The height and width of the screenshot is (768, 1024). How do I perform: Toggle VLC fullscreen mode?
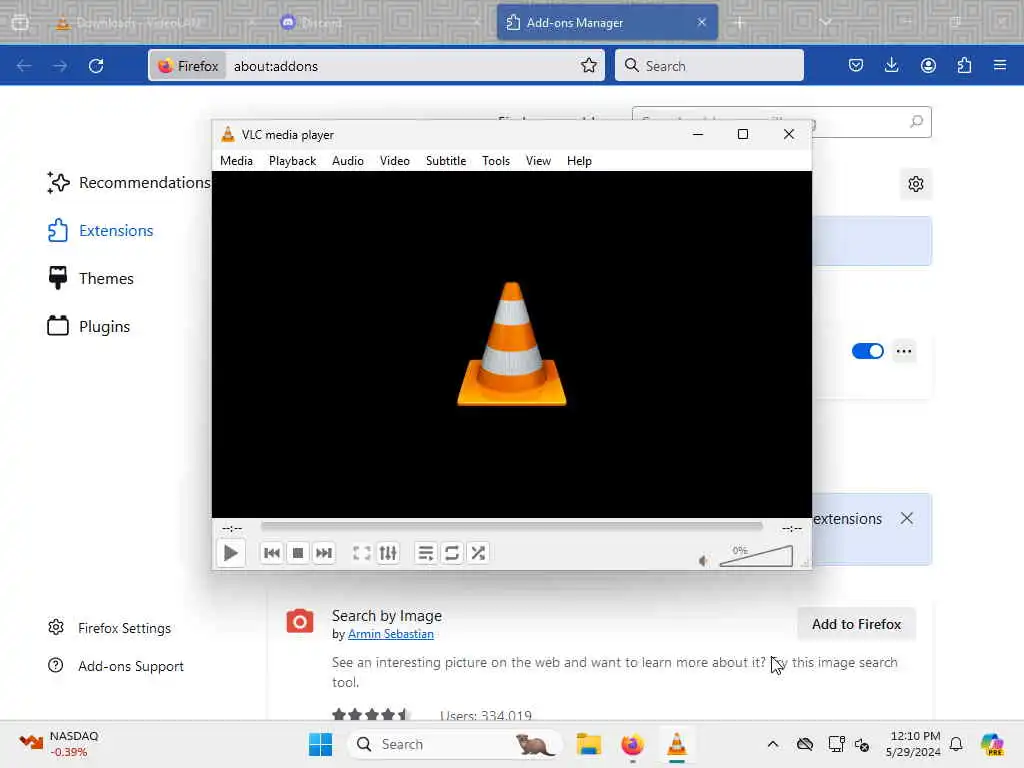coord(362,553)
